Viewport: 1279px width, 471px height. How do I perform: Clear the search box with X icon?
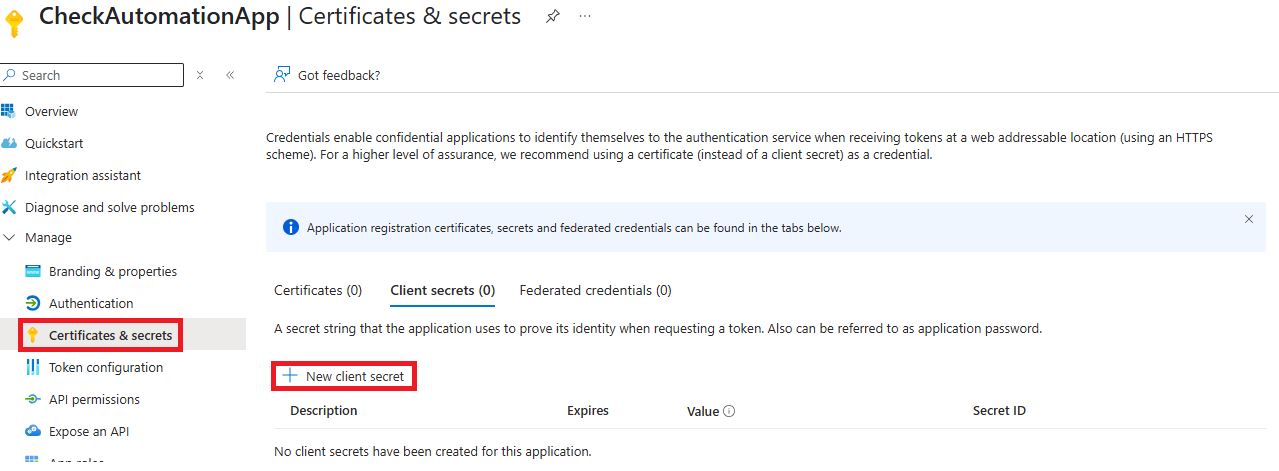pos(200,75)
